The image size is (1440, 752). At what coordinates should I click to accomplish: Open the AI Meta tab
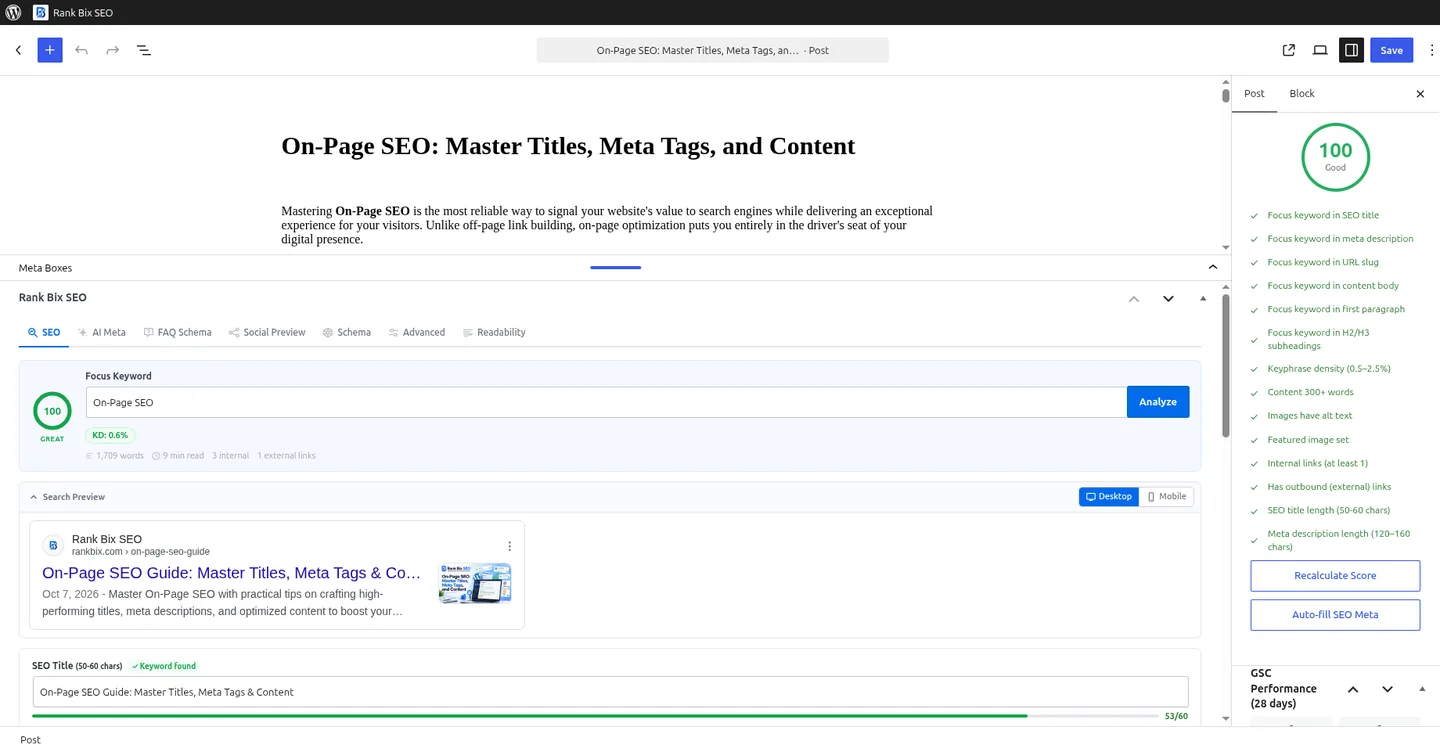point(102,332)
